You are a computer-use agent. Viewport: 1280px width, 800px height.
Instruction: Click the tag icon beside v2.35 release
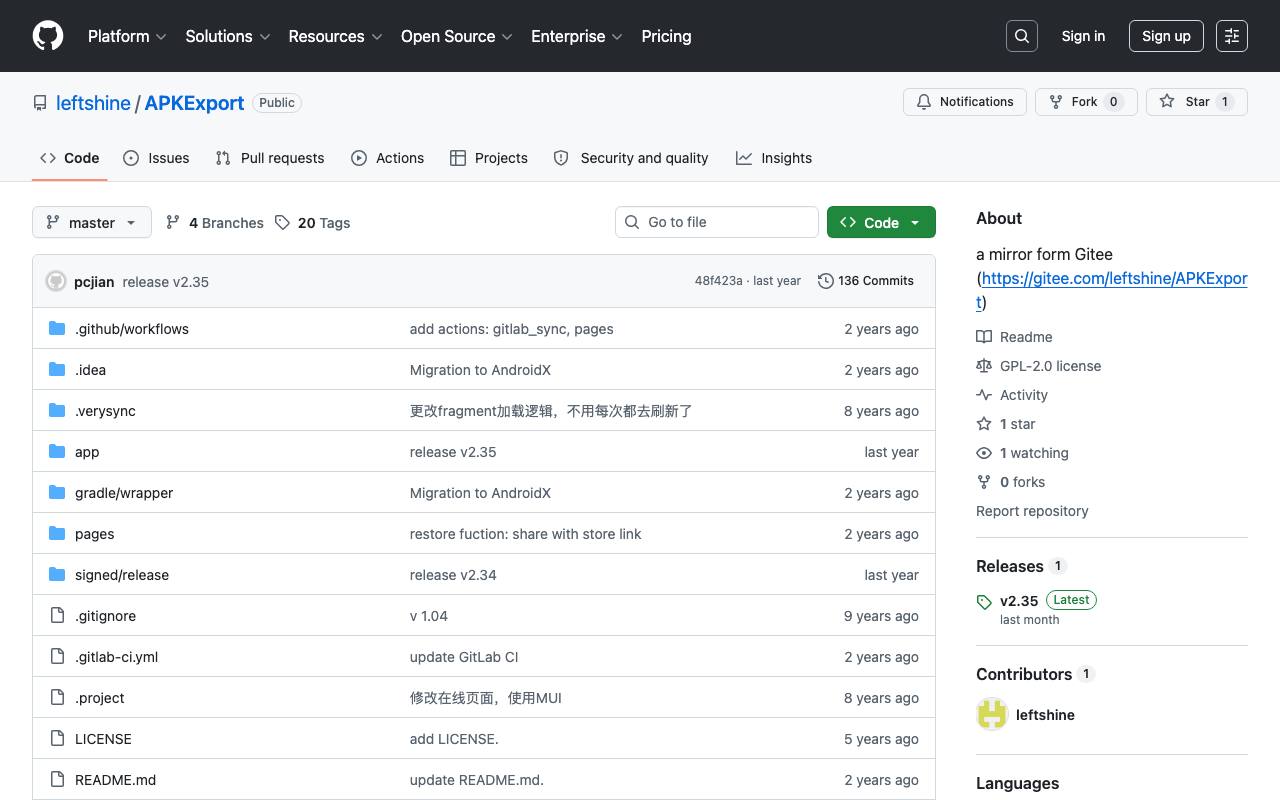point(984,602)
